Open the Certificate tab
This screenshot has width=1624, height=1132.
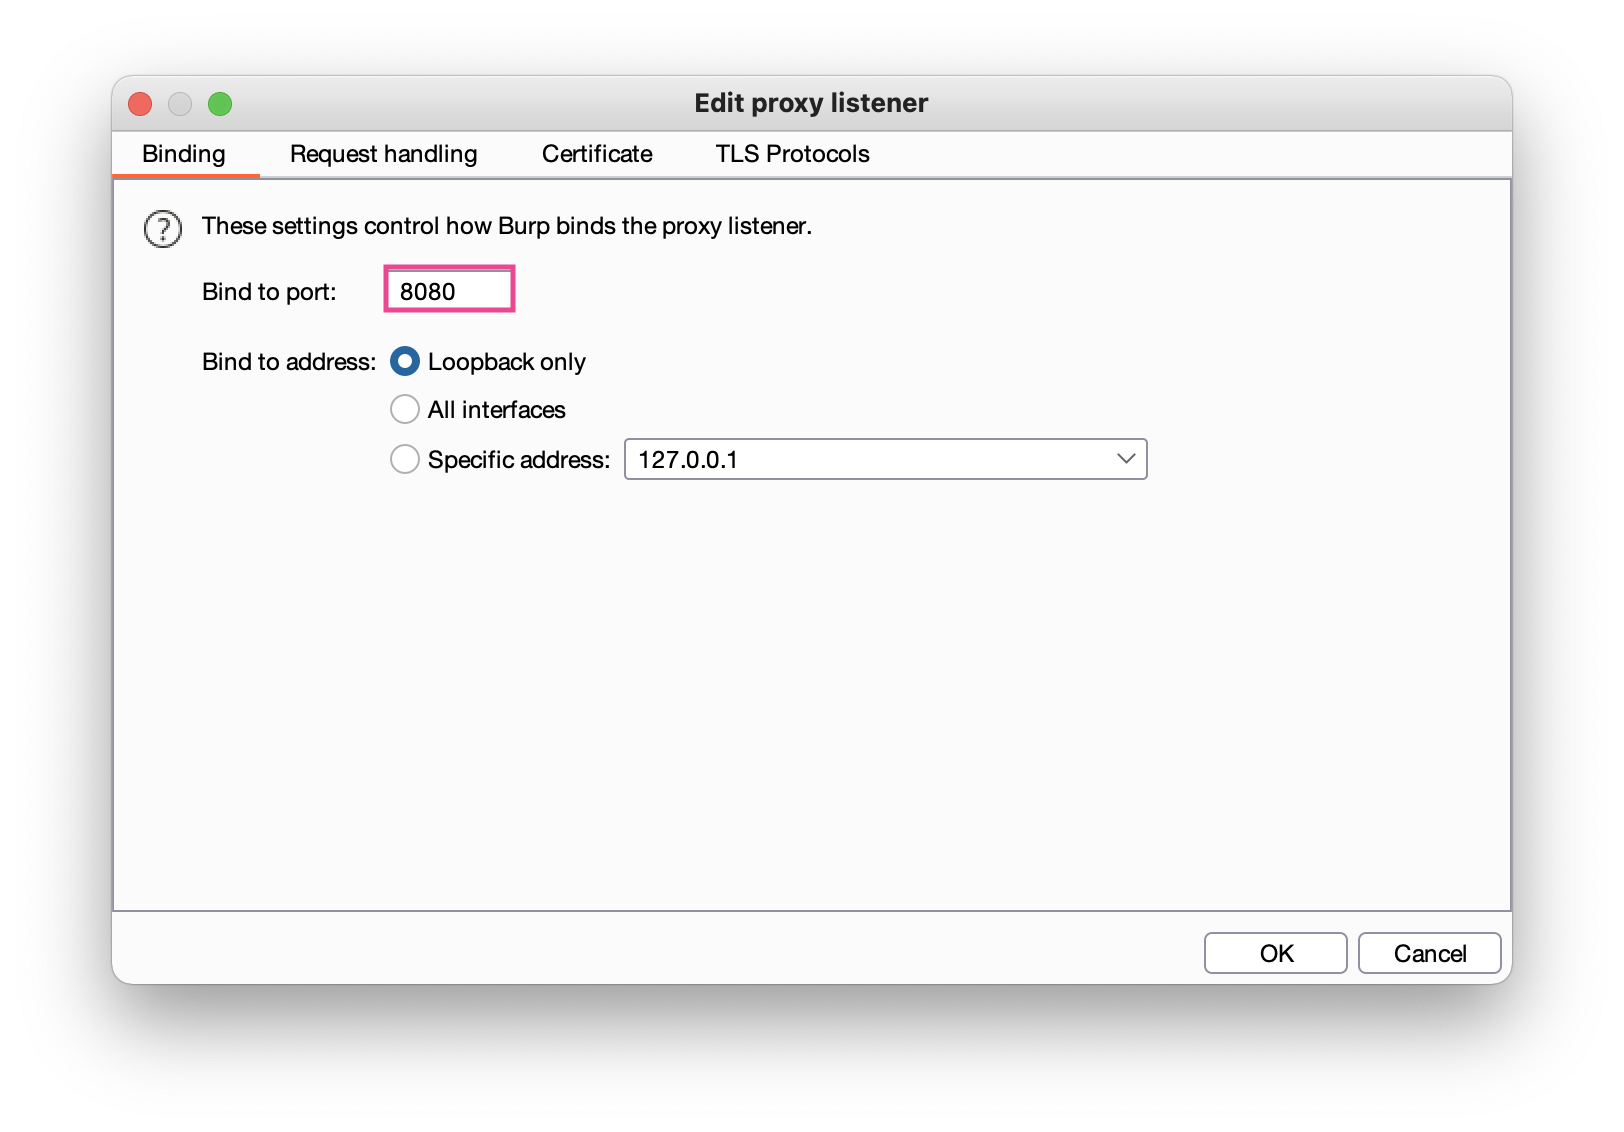[597, 154]
